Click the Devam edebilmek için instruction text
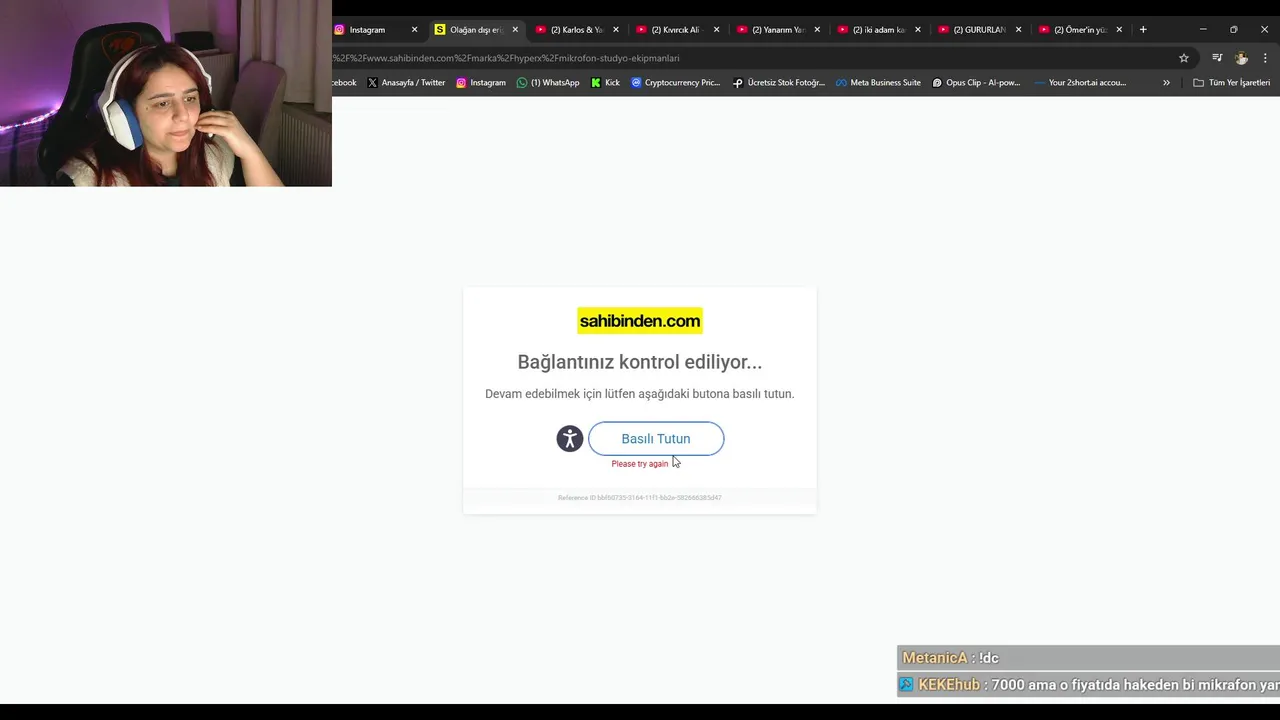Image resolution: width=1280 pixels, height=720 pixels. [x=640, y=394]
